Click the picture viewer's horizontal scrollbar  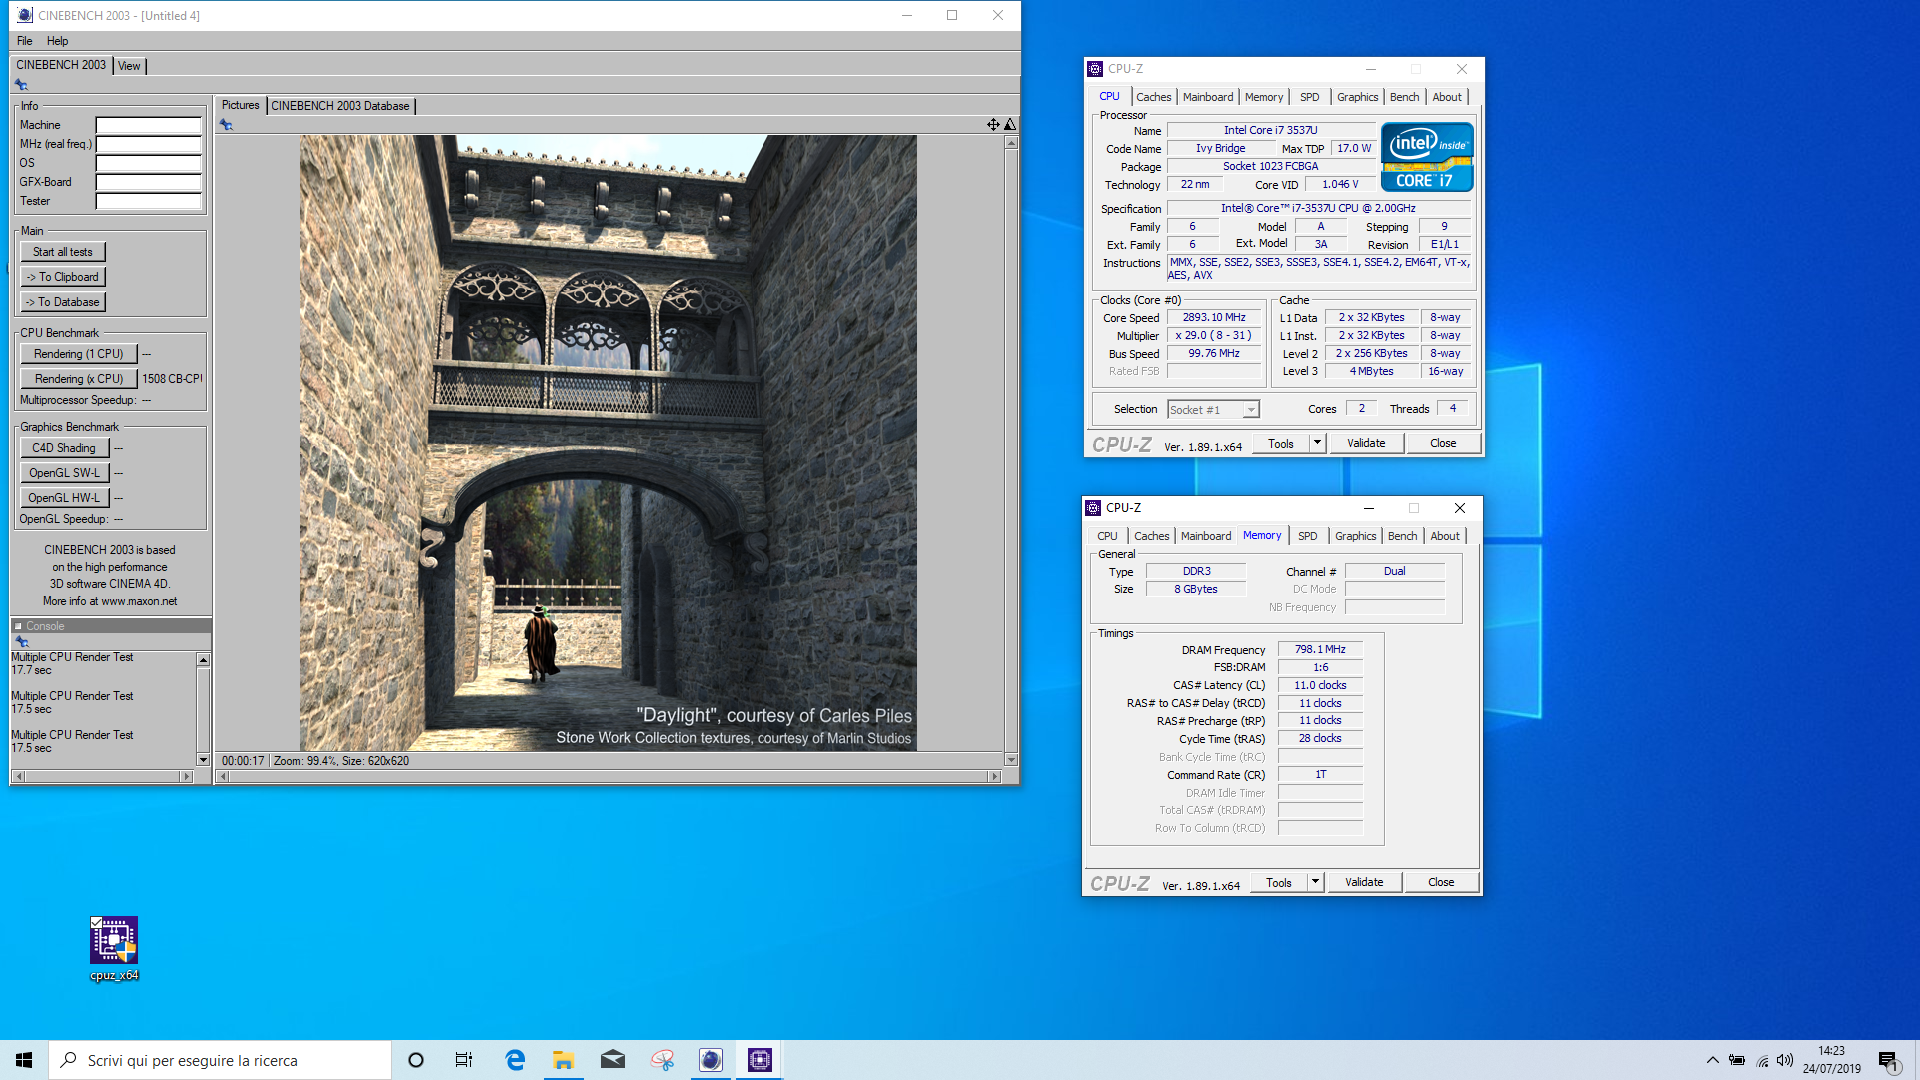[x=609, y=776]
